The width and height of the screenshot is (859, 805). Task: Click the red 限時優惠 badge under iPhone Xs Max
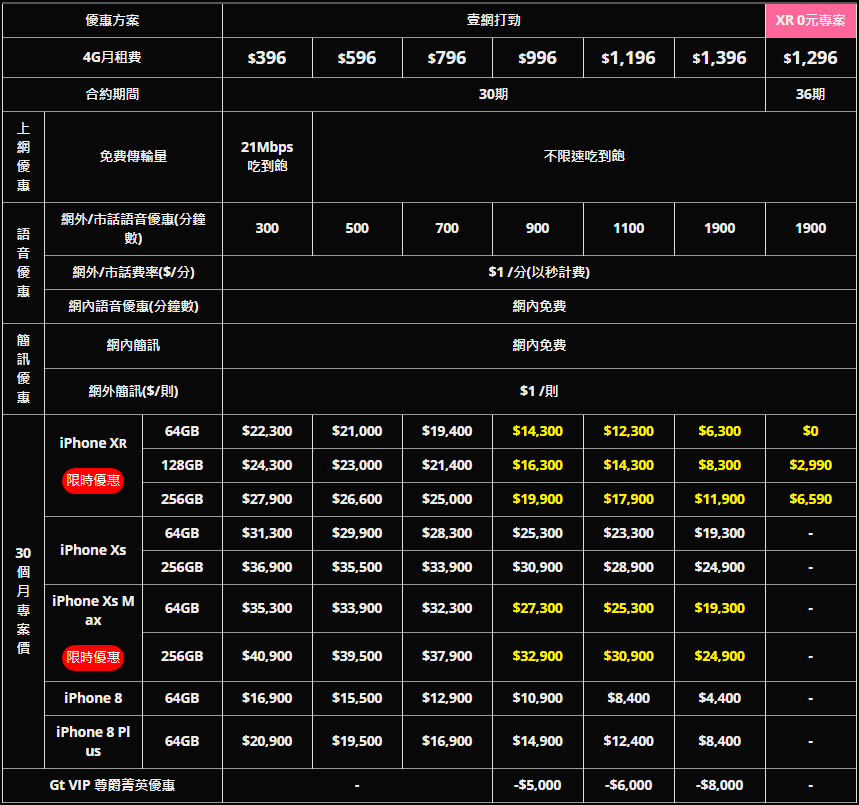pos(93,657)
